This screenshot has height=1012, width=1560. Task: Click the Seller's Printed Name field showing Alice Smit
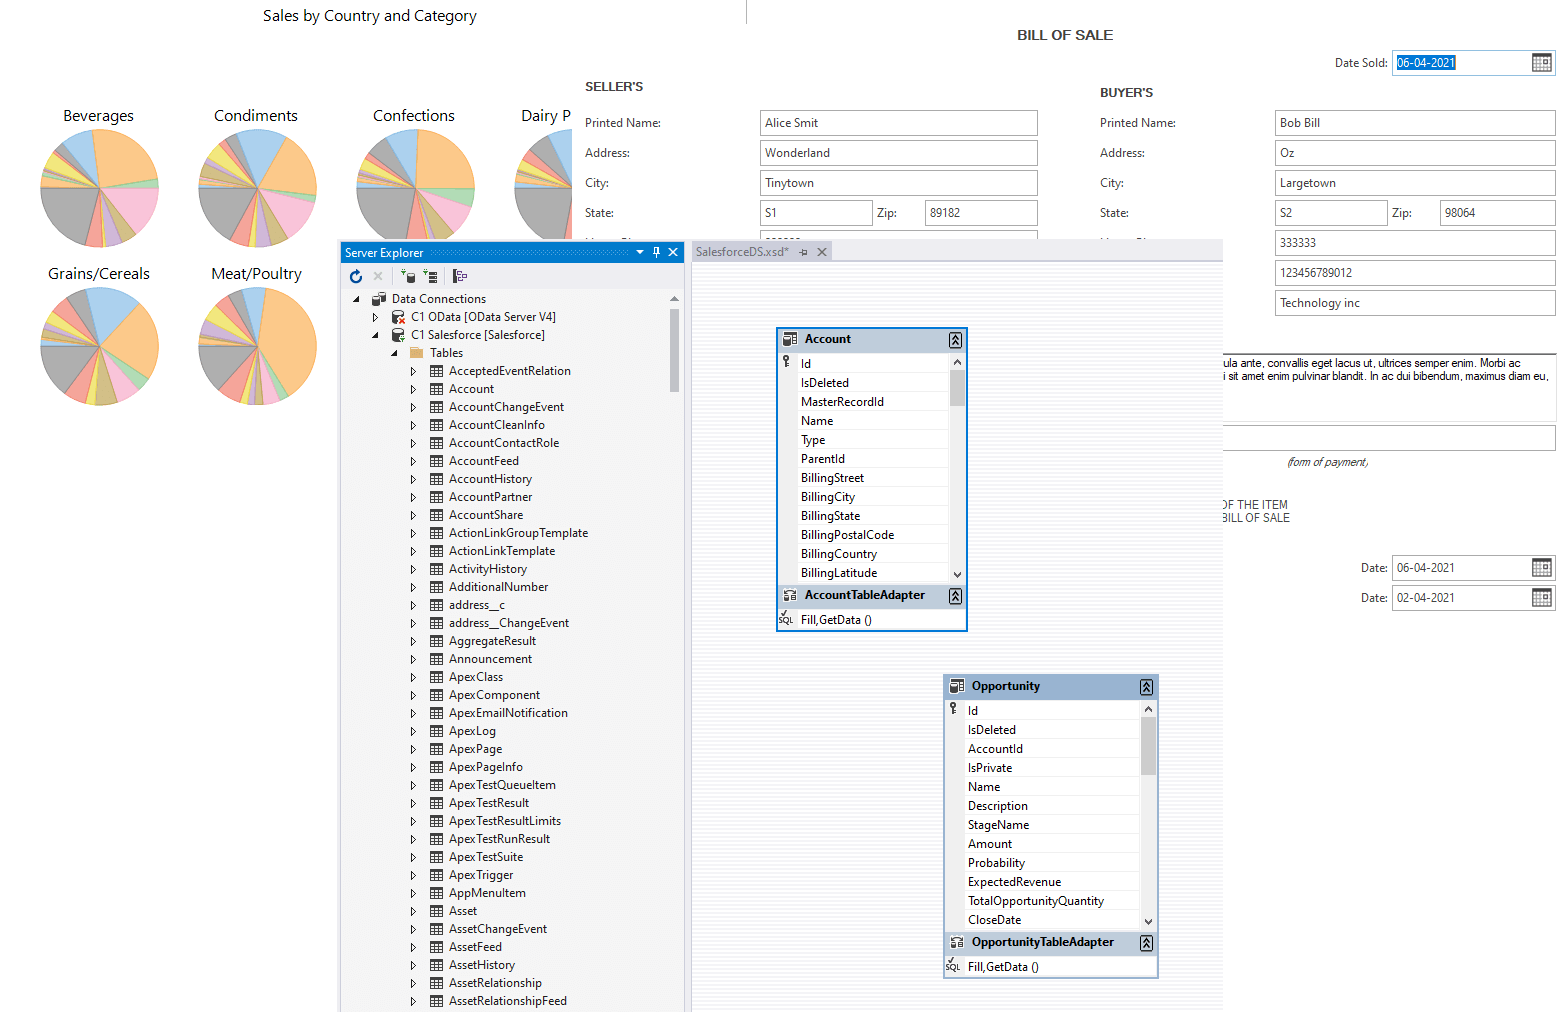coord(897,122)
